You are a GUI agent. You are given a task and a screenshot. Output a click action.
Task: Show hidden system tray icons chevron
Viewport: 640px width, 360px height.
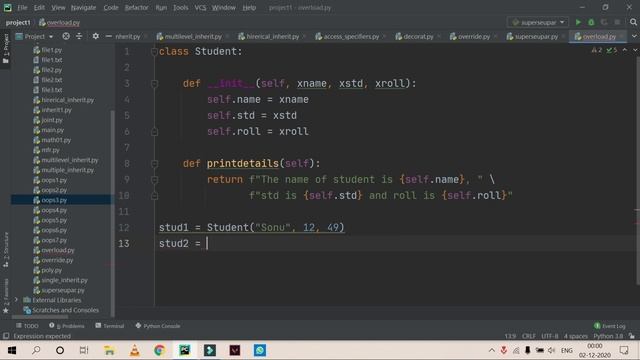tap(491, 350)
